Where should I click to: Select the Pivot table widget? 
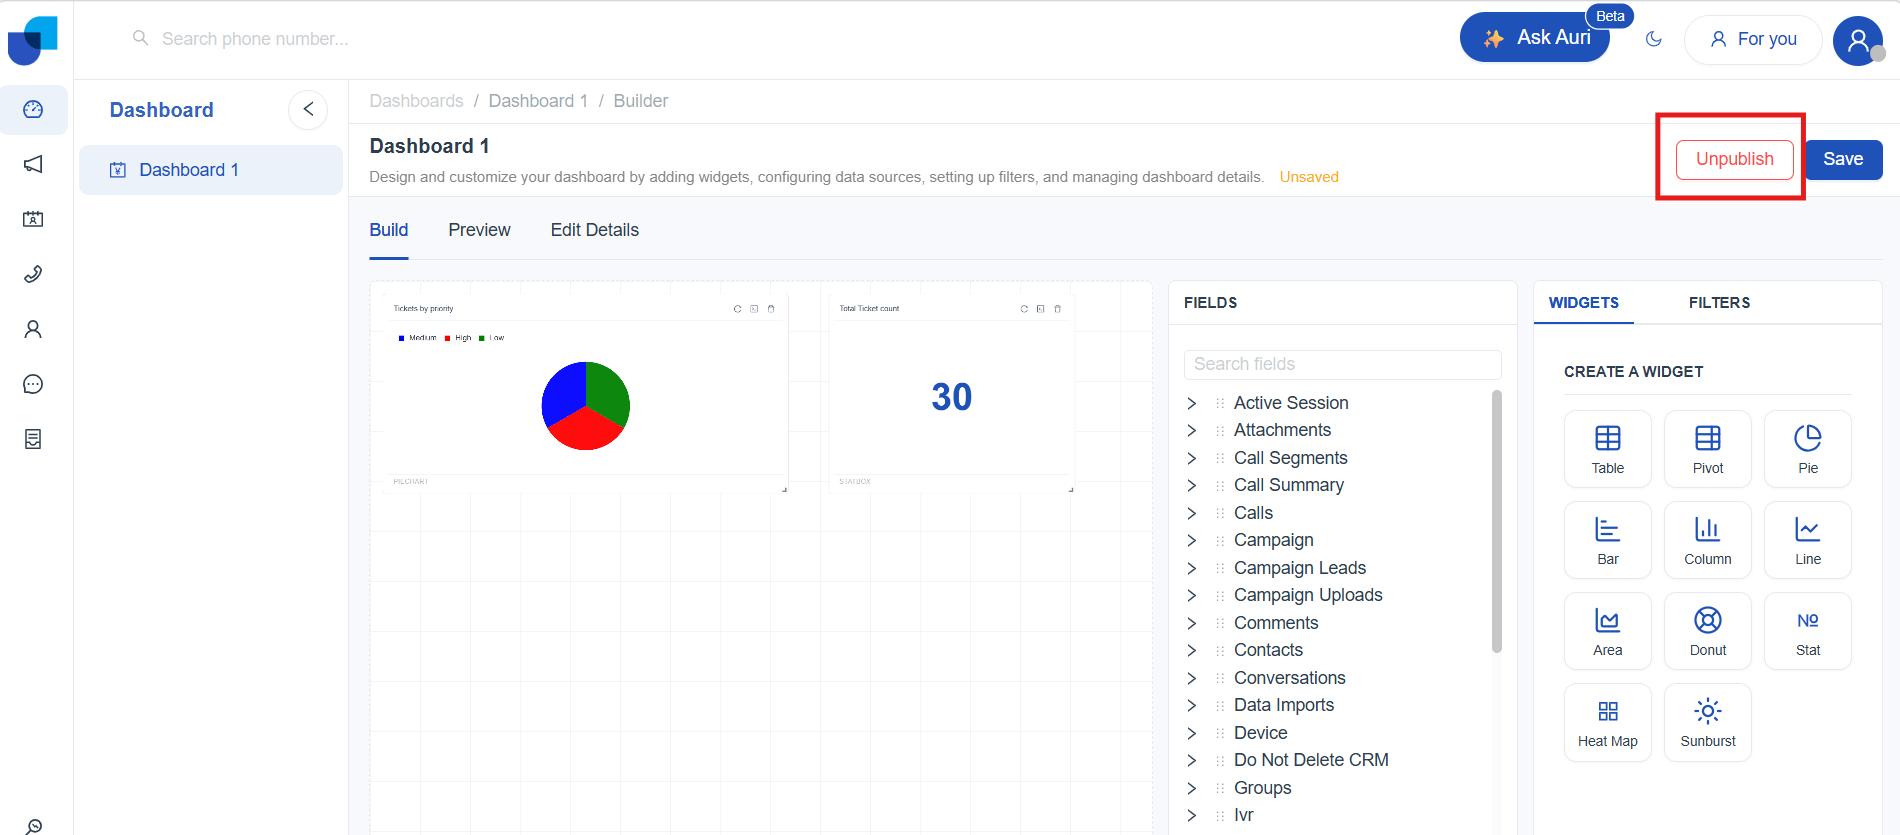tap(1707, 449)
